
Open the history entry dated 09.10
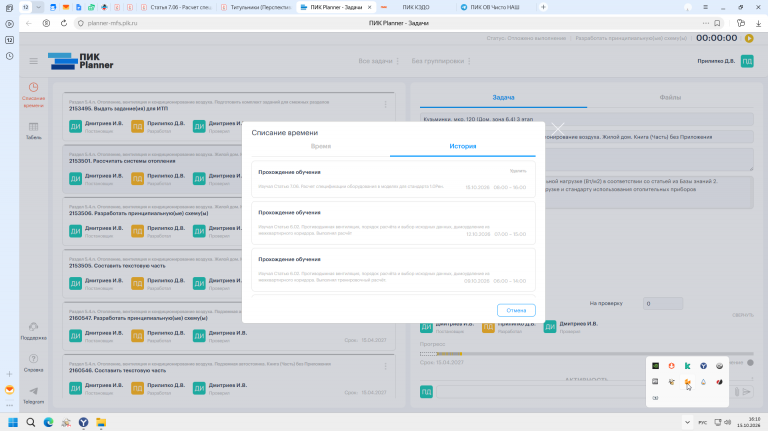coord(393,269)
